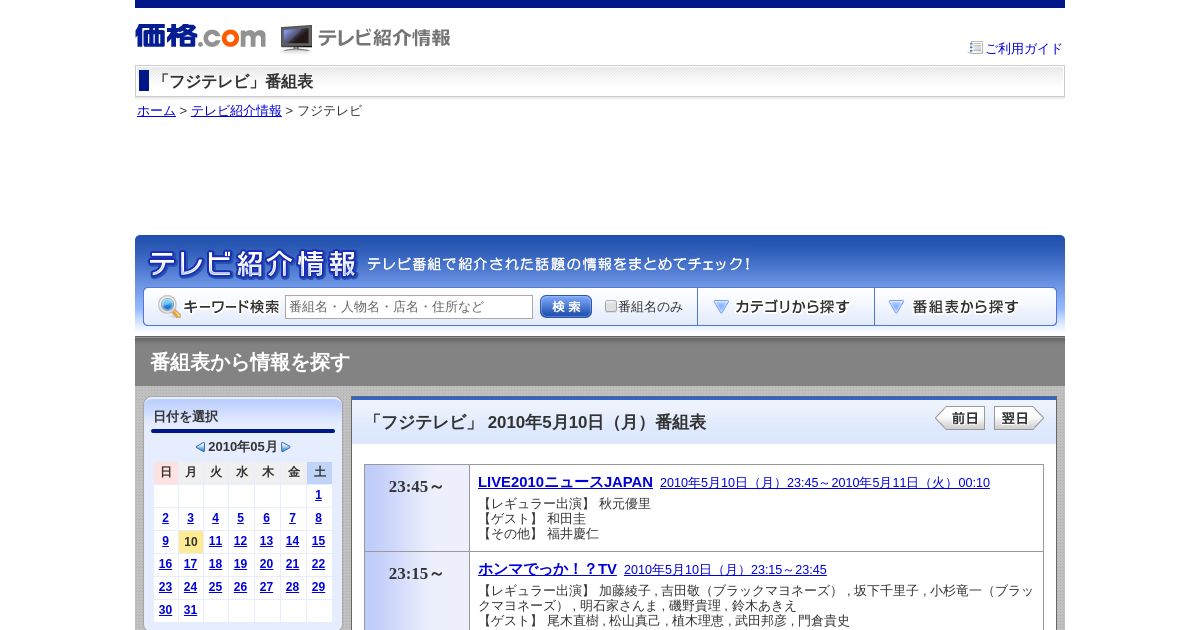Select May 21 in the calendar
This screenshot has width=1200, height=630.
pyautogui.click(x=292, y=564)
